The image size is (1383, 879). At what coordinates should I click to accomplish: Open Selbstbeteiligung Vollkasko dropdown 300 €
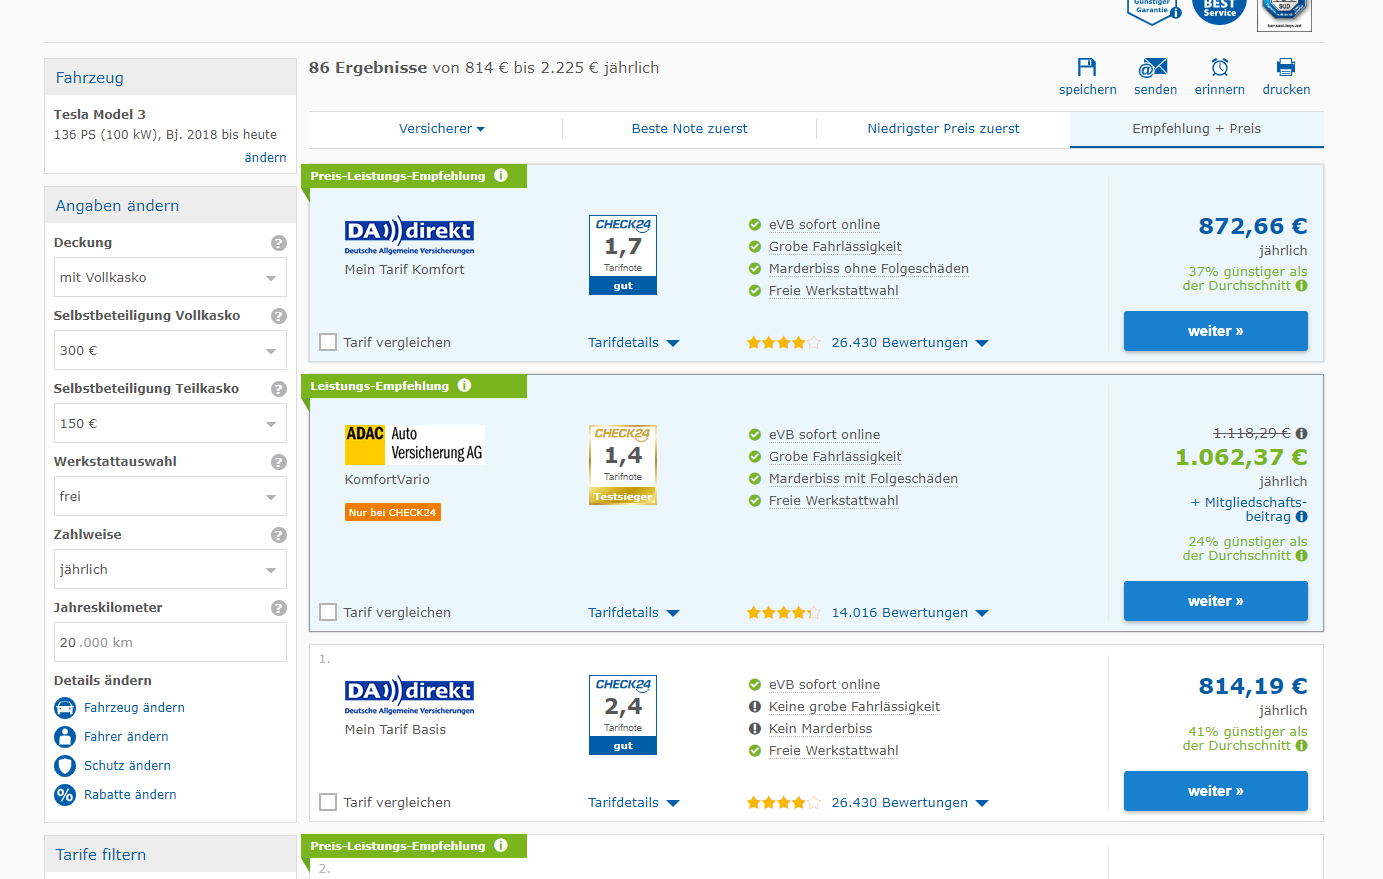click(170, 350)
